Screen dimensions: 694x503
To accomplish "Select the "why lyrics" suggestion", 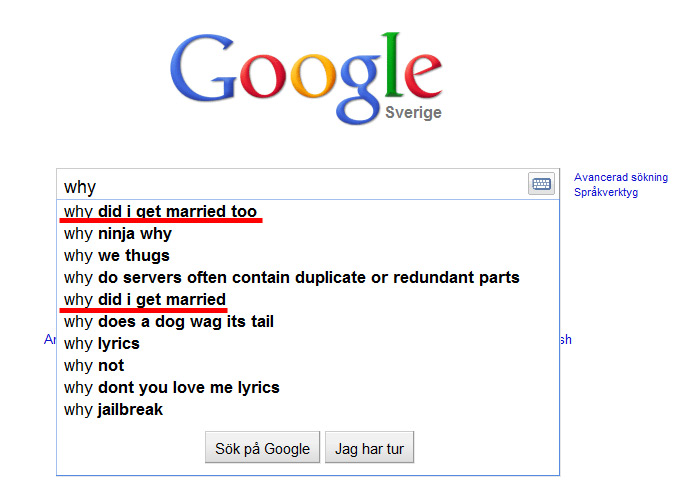I will 102,344.
